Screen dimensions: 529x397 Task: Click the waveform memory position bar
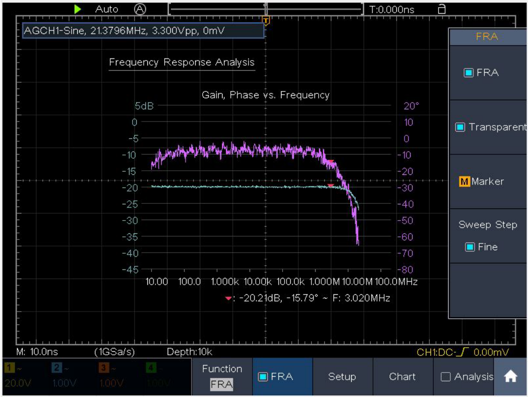266,9
